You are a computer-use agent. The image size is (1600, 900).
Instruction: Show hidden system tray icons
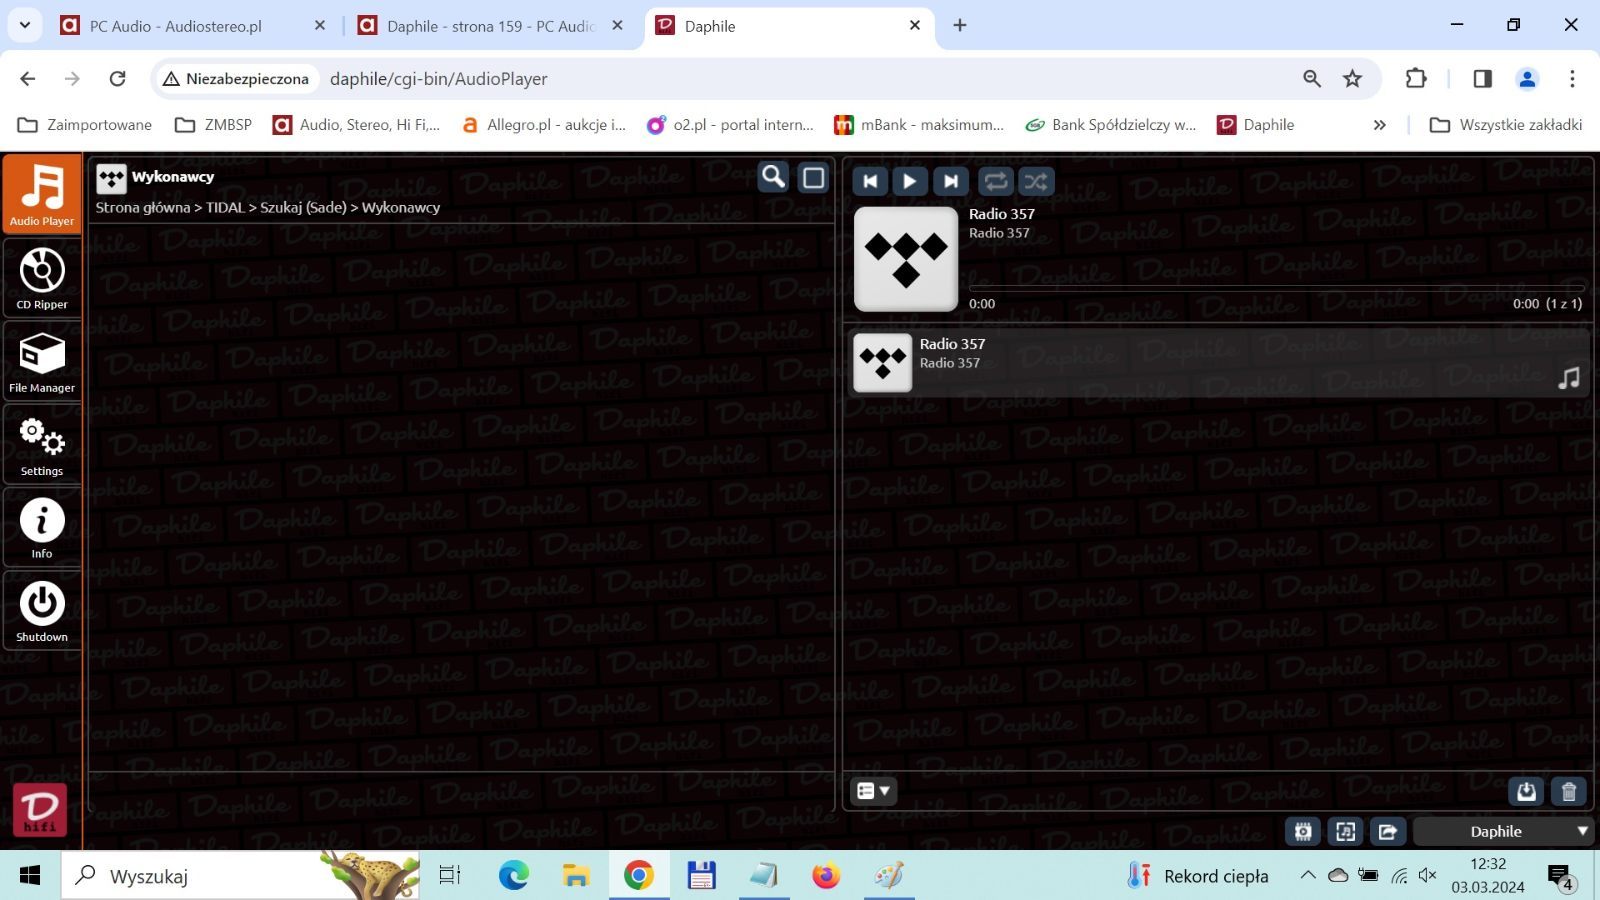1307,875
